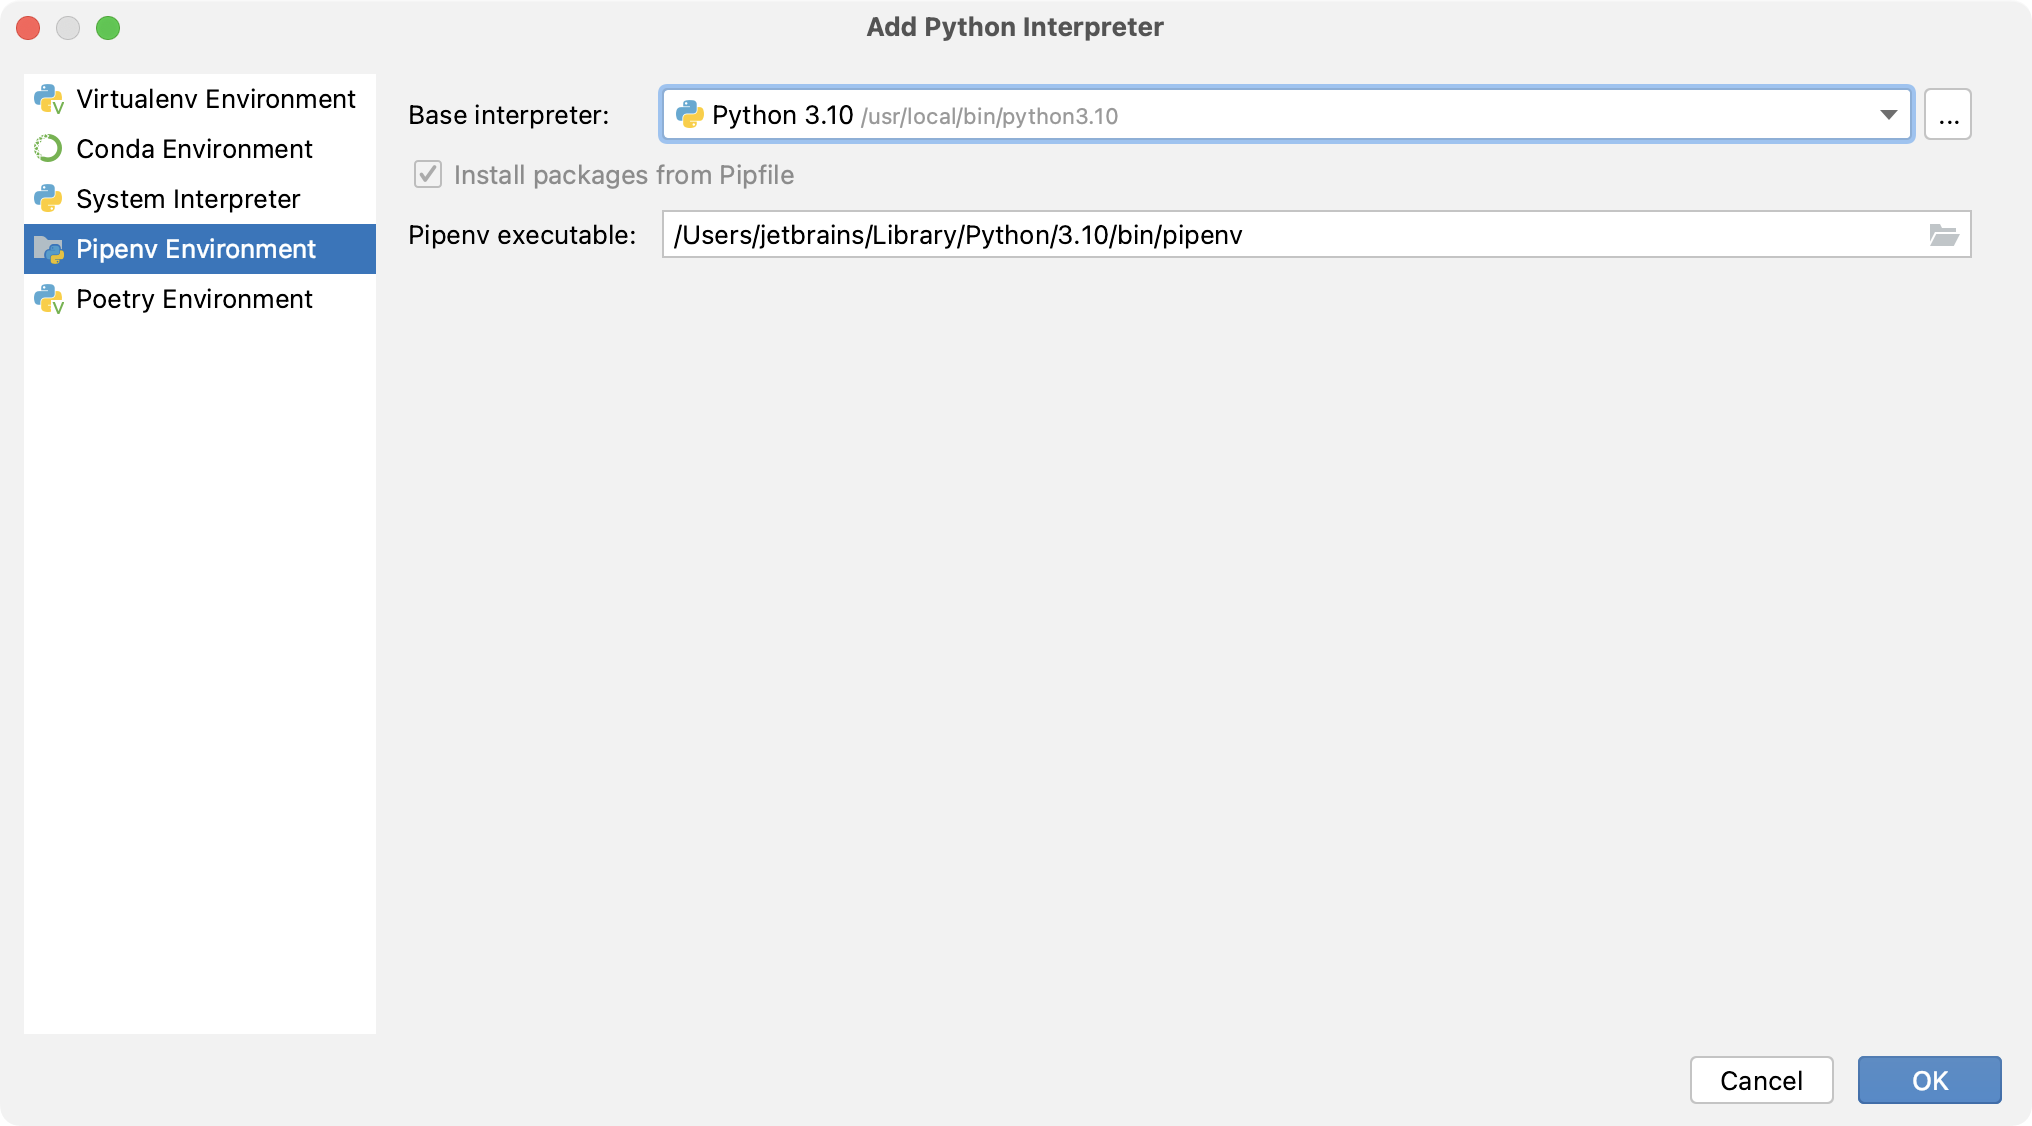Dismiss the dialog with Cancel
The image size is (2032, 1126).
pyautogui.click(x=1761, y=1080)
